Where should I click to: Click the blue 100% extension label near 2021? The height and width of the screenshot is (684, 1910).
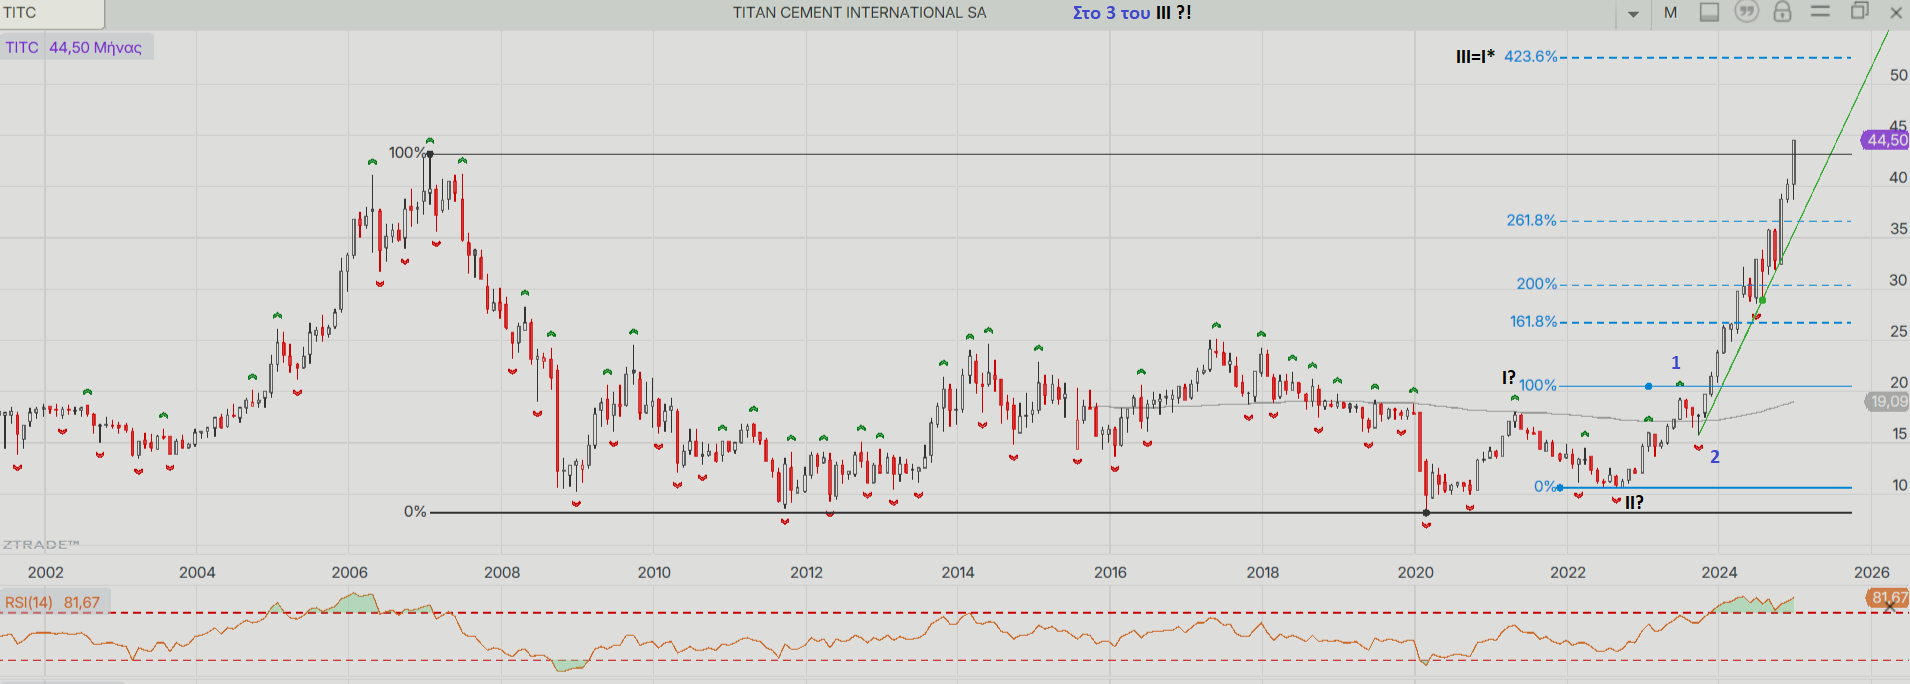(1538, 385)
